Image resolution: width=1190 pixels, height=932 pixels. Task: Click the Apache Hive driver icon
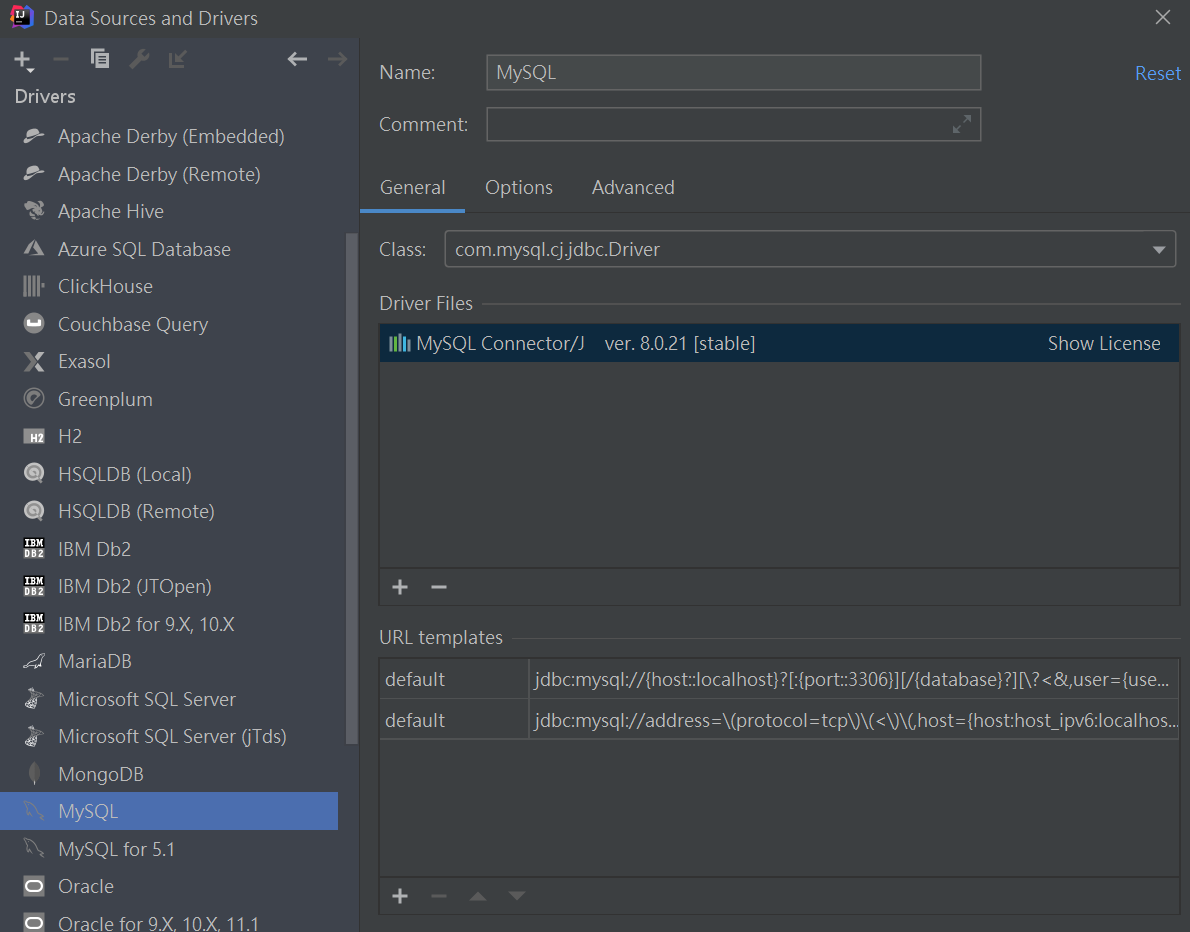click(33, 211)
